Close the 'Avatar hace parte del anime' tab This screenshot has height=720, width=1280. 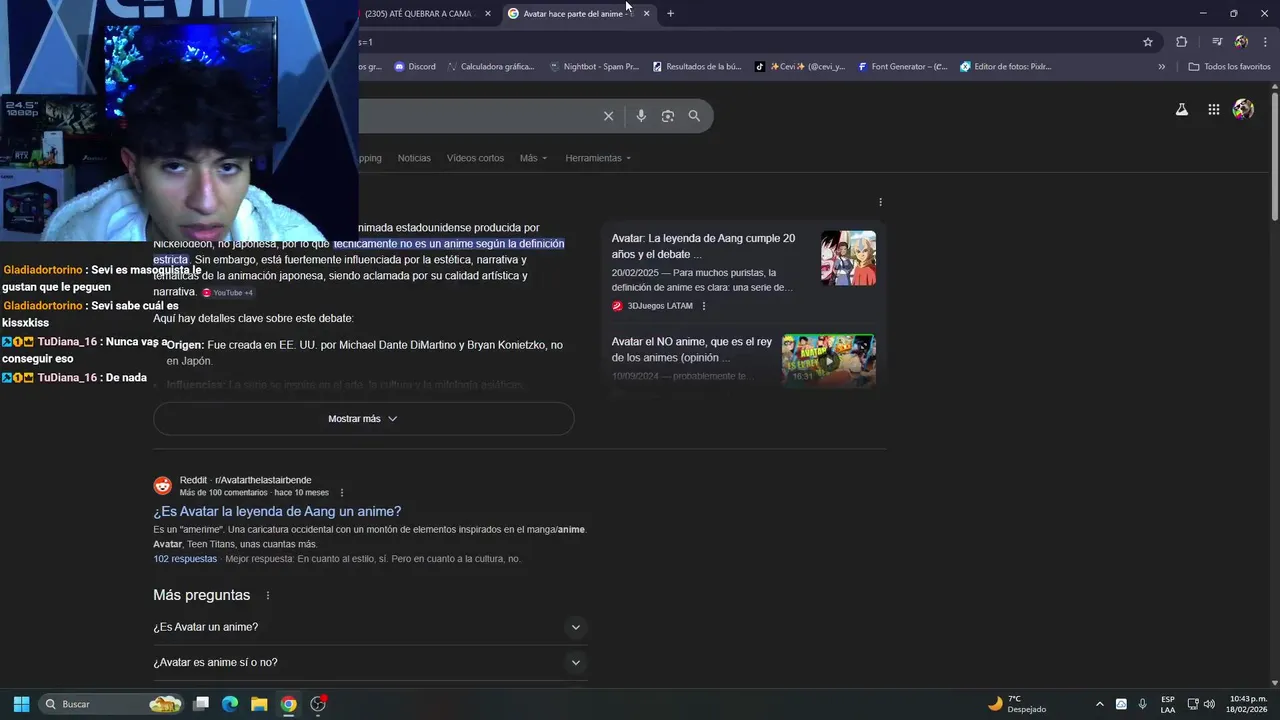pyautogui.click(x=646, y=14)
